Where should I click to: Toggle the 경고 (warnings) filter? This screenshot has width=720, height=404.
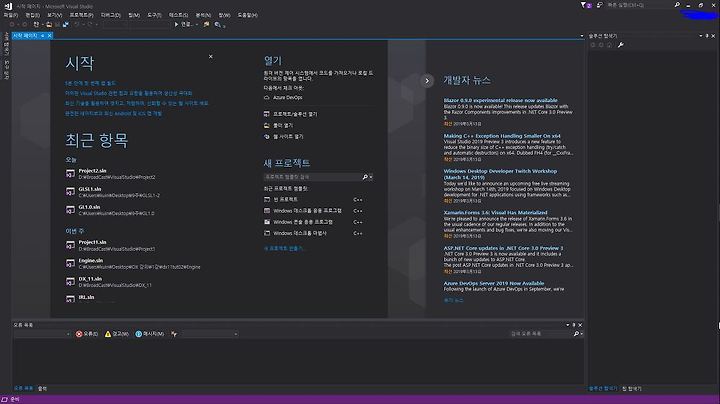click(x=117, y=334)
